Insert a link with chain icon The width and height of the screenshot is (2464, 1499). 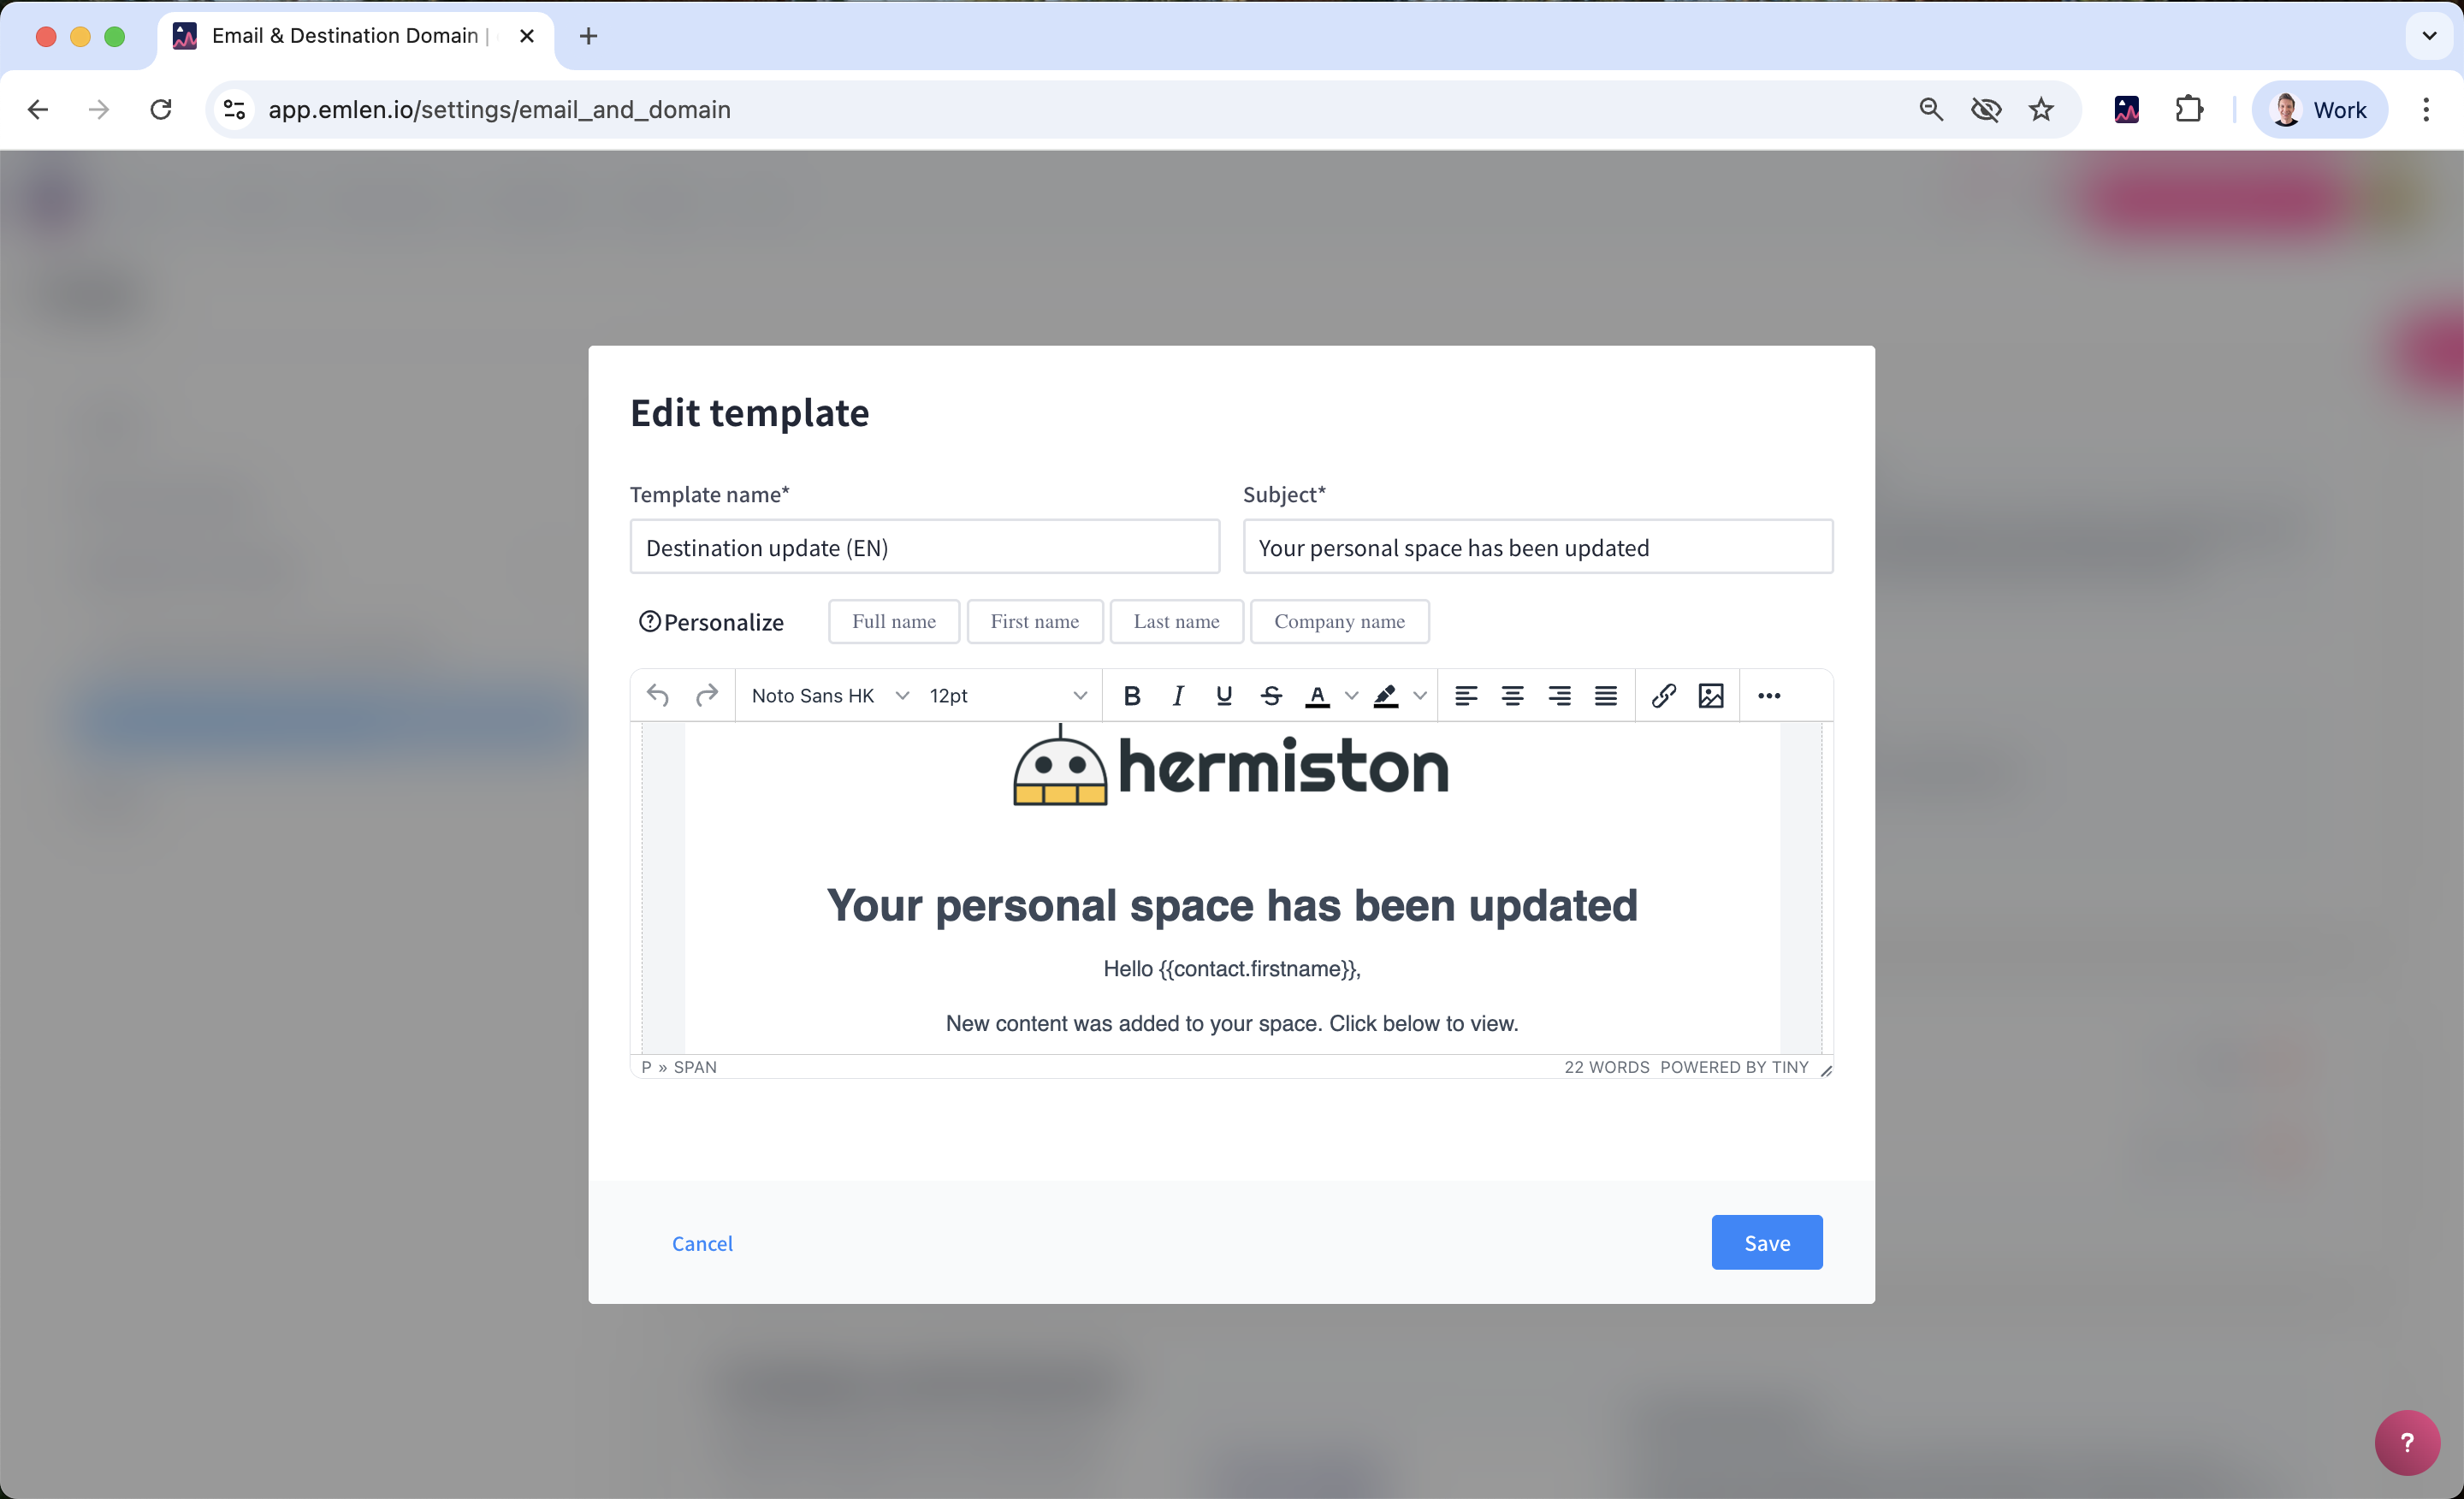point(1663,695)
